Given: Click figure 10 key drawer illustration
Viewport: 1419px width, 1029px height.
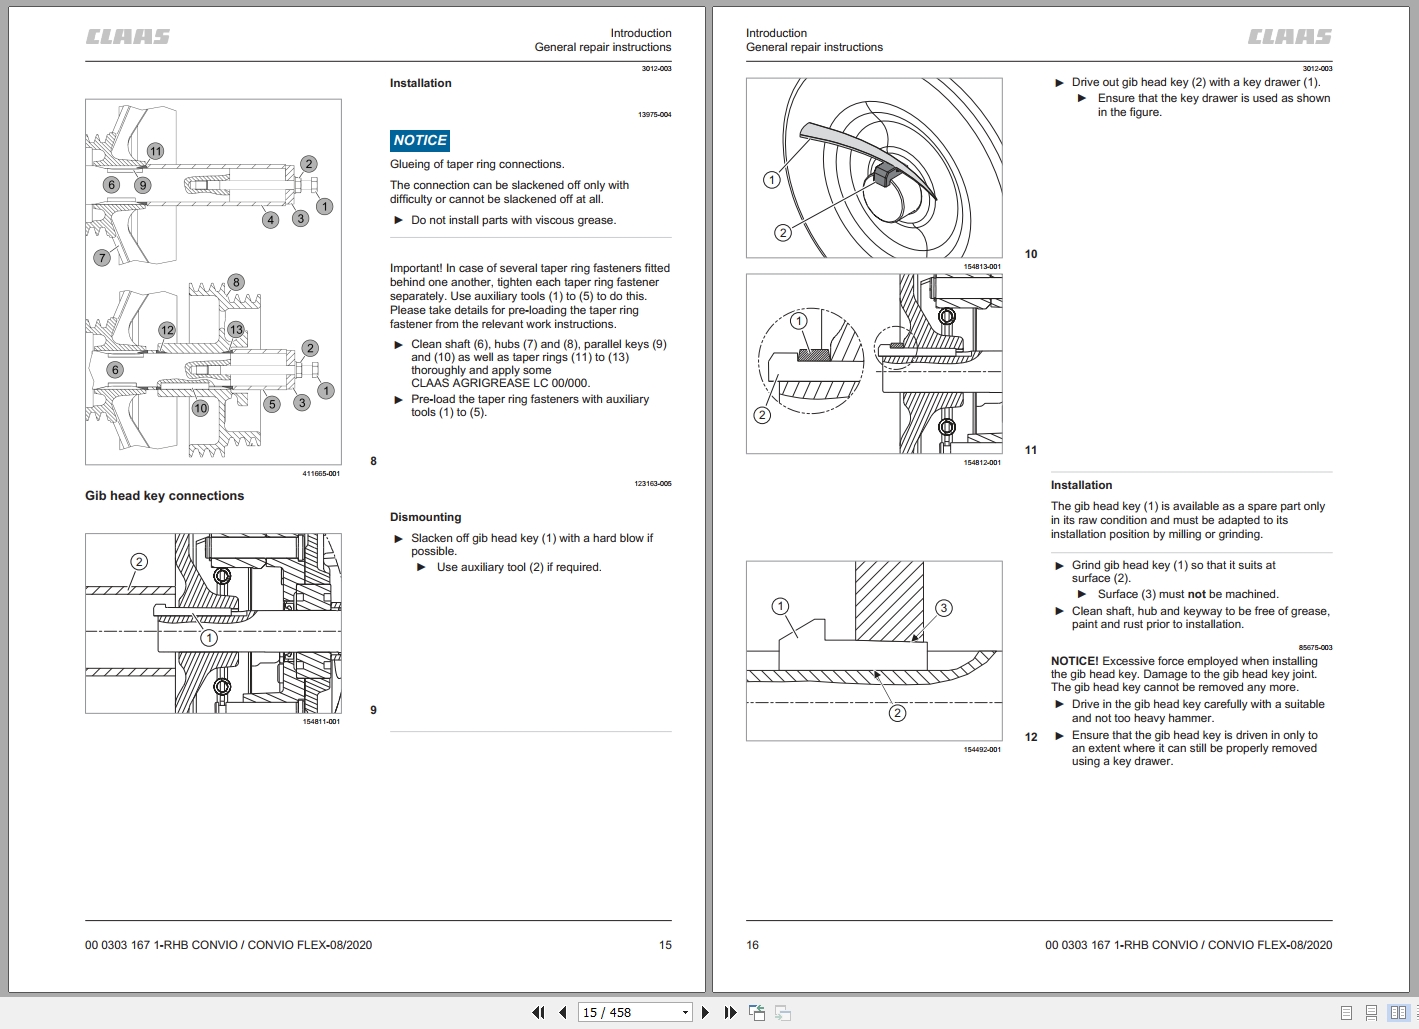Looking at the screenshot, I should click(x=873, y=166).
